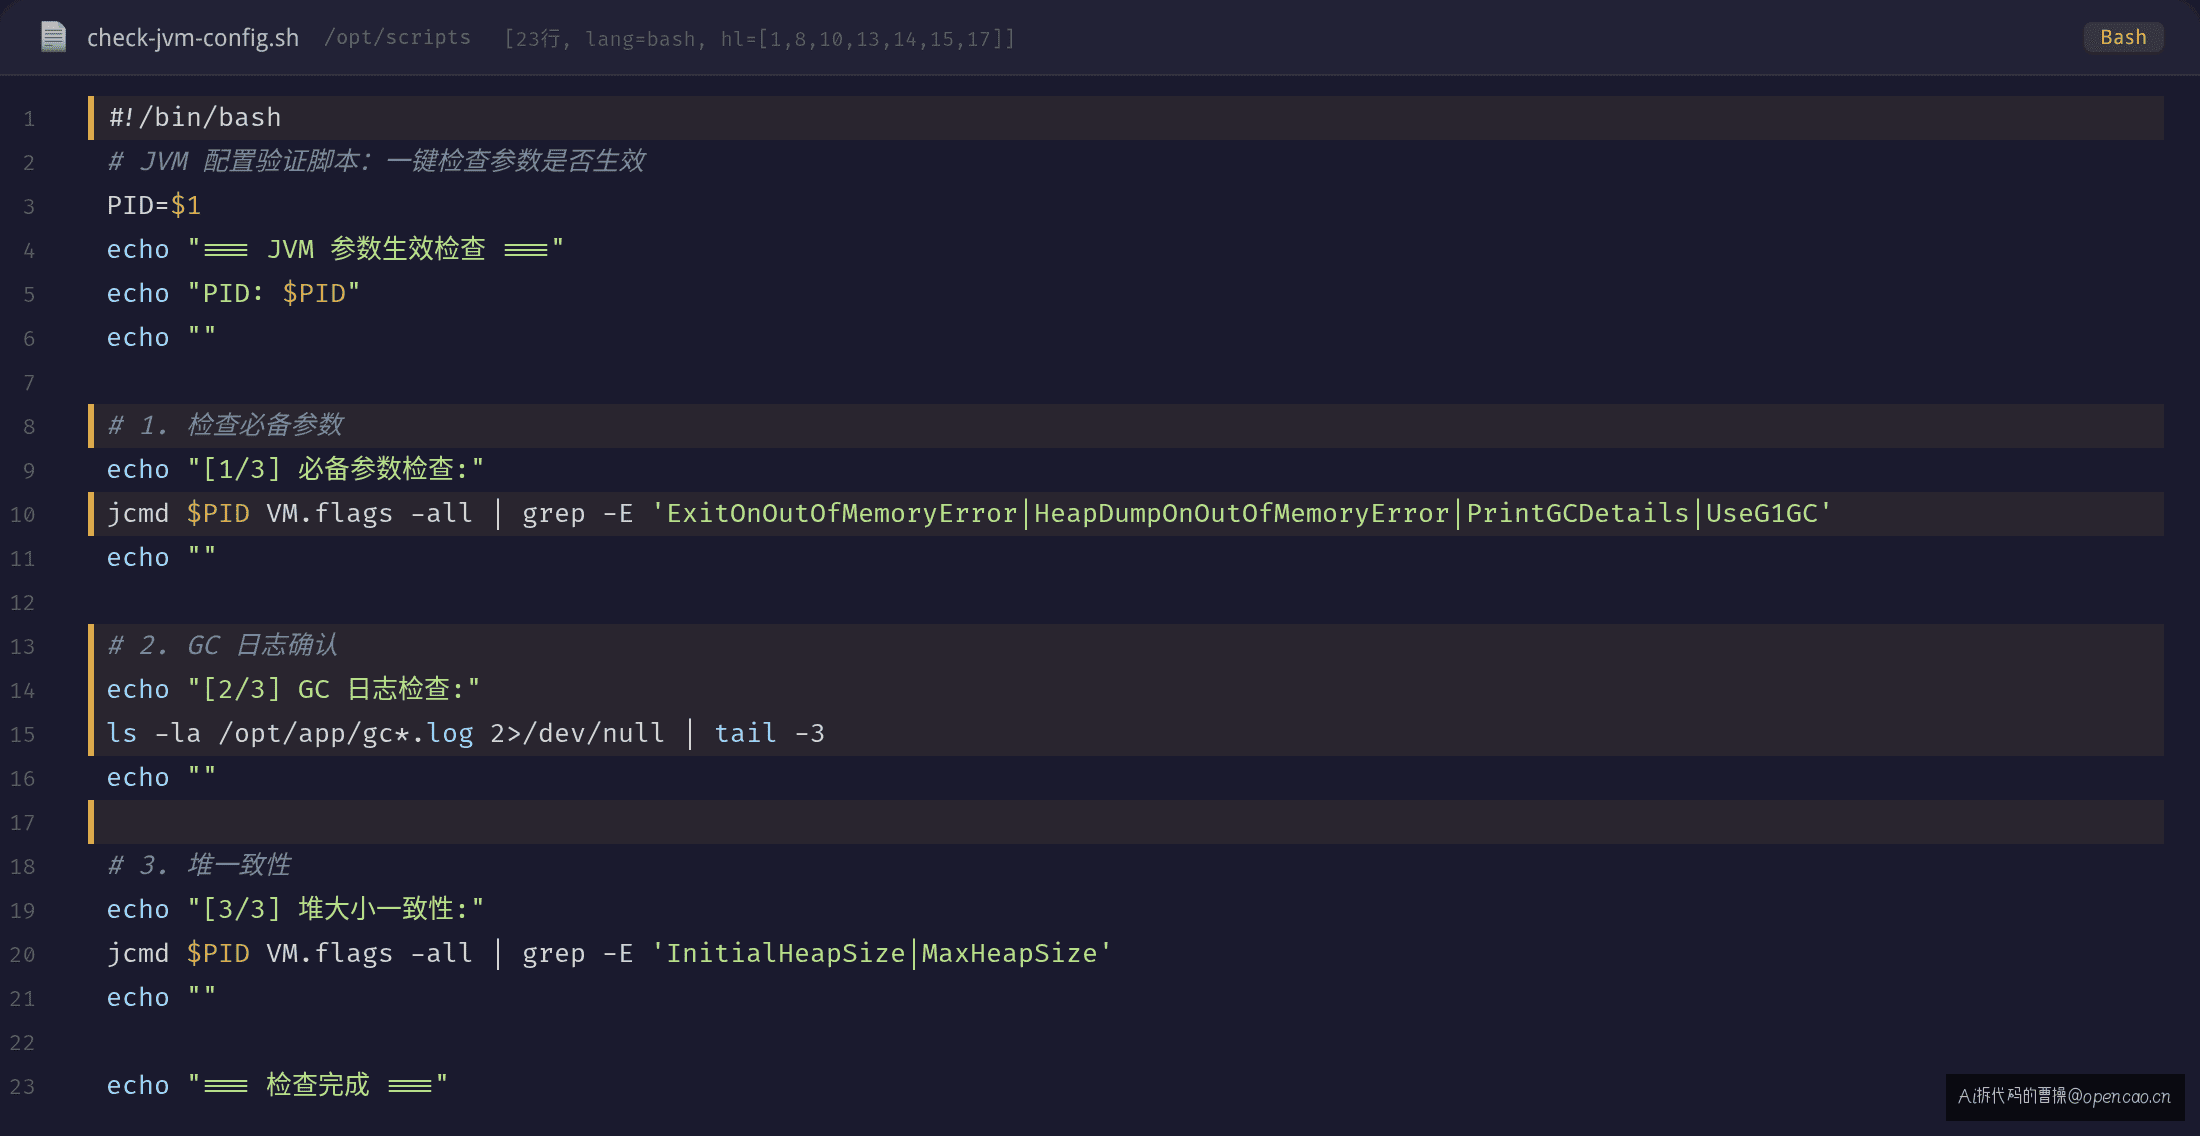
Task: Click 'jcmd' at the start of line 20
Action: click(x=138, y=953)
